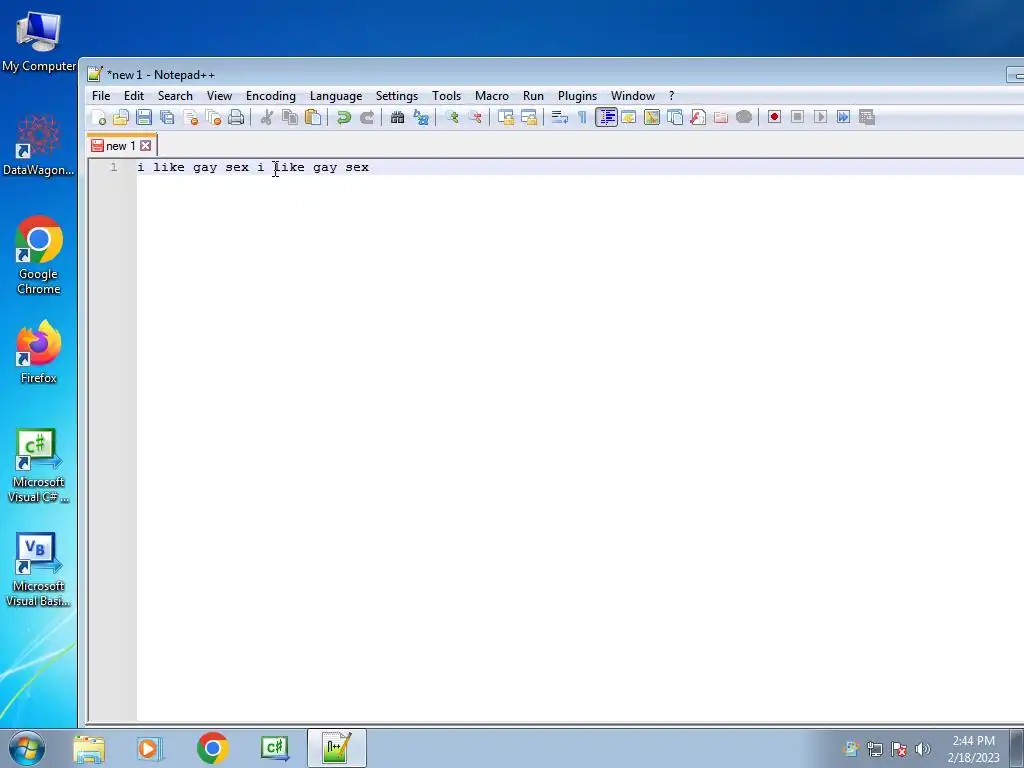This screenshot has height=768, width=1024.
Task: Open the Function List panel icon
Action: [698, 118]
